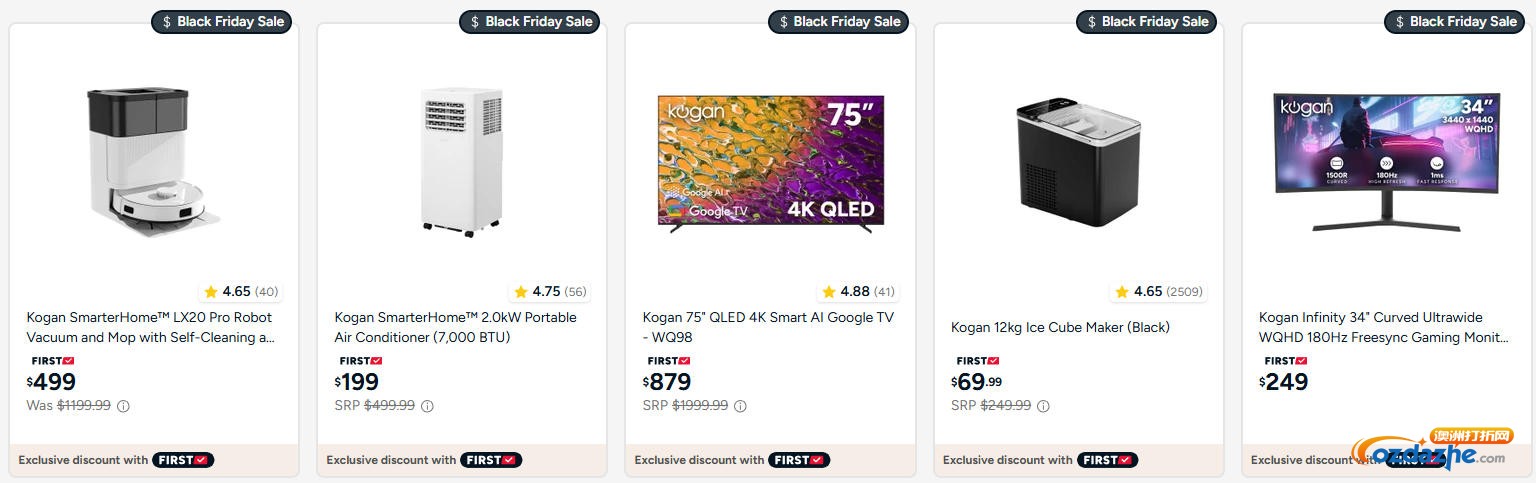The image size is (1536, 483).
Task: Click the 4.88 star rating on 75" TV
Action: tap(857, 292)
